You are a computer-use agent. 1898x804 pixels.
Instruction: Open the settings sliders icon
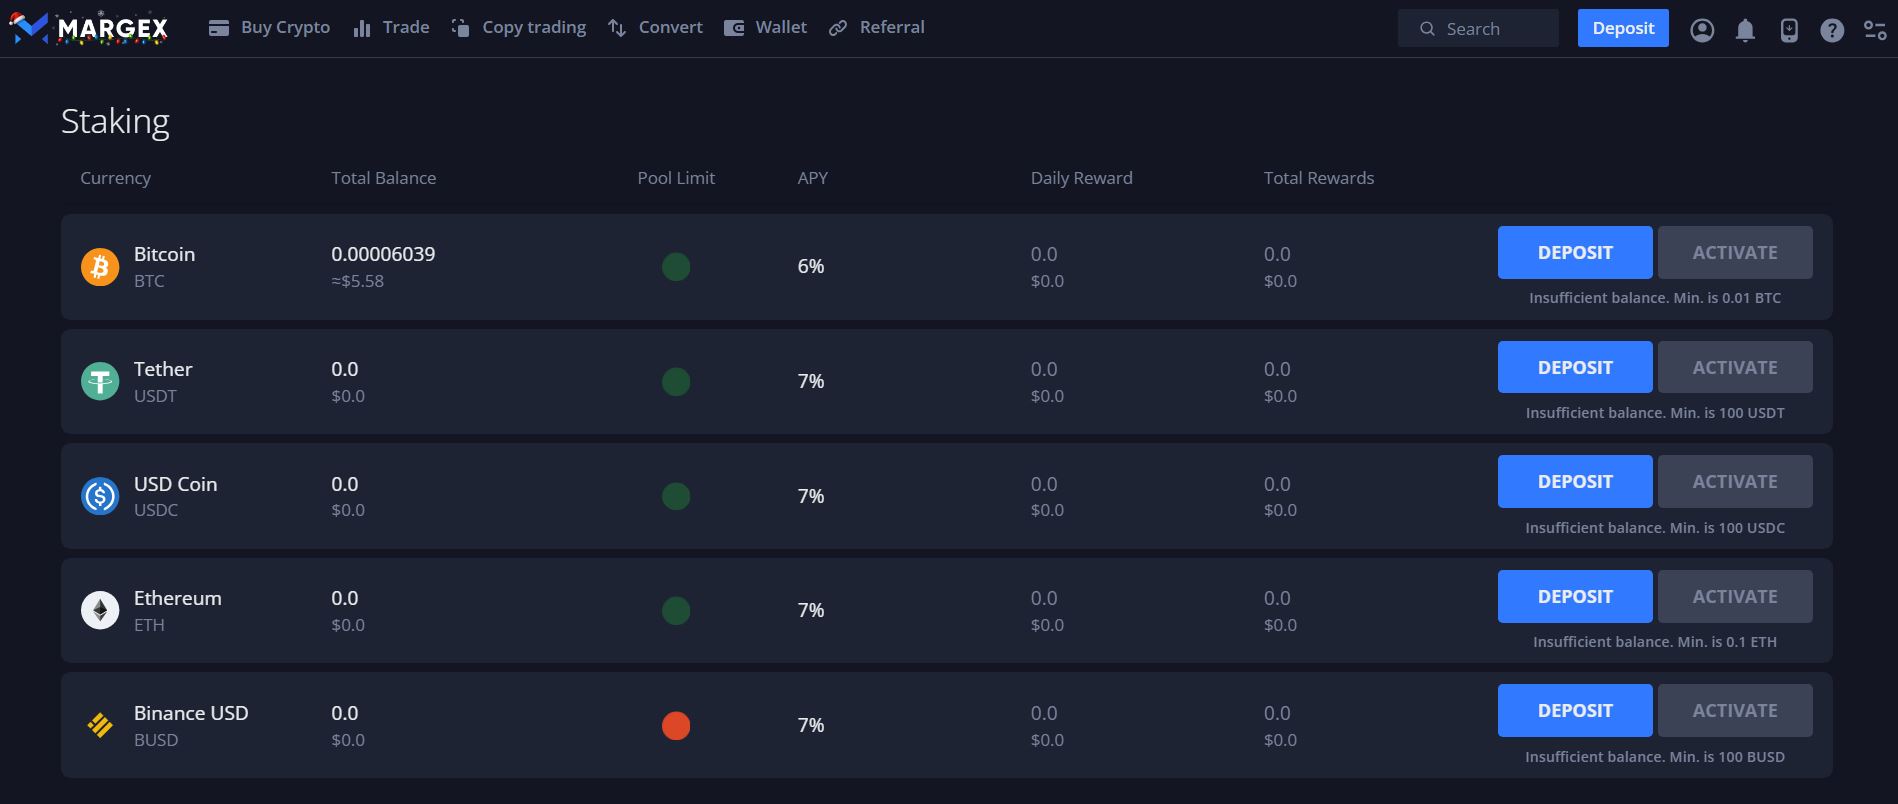(1875, 30)
